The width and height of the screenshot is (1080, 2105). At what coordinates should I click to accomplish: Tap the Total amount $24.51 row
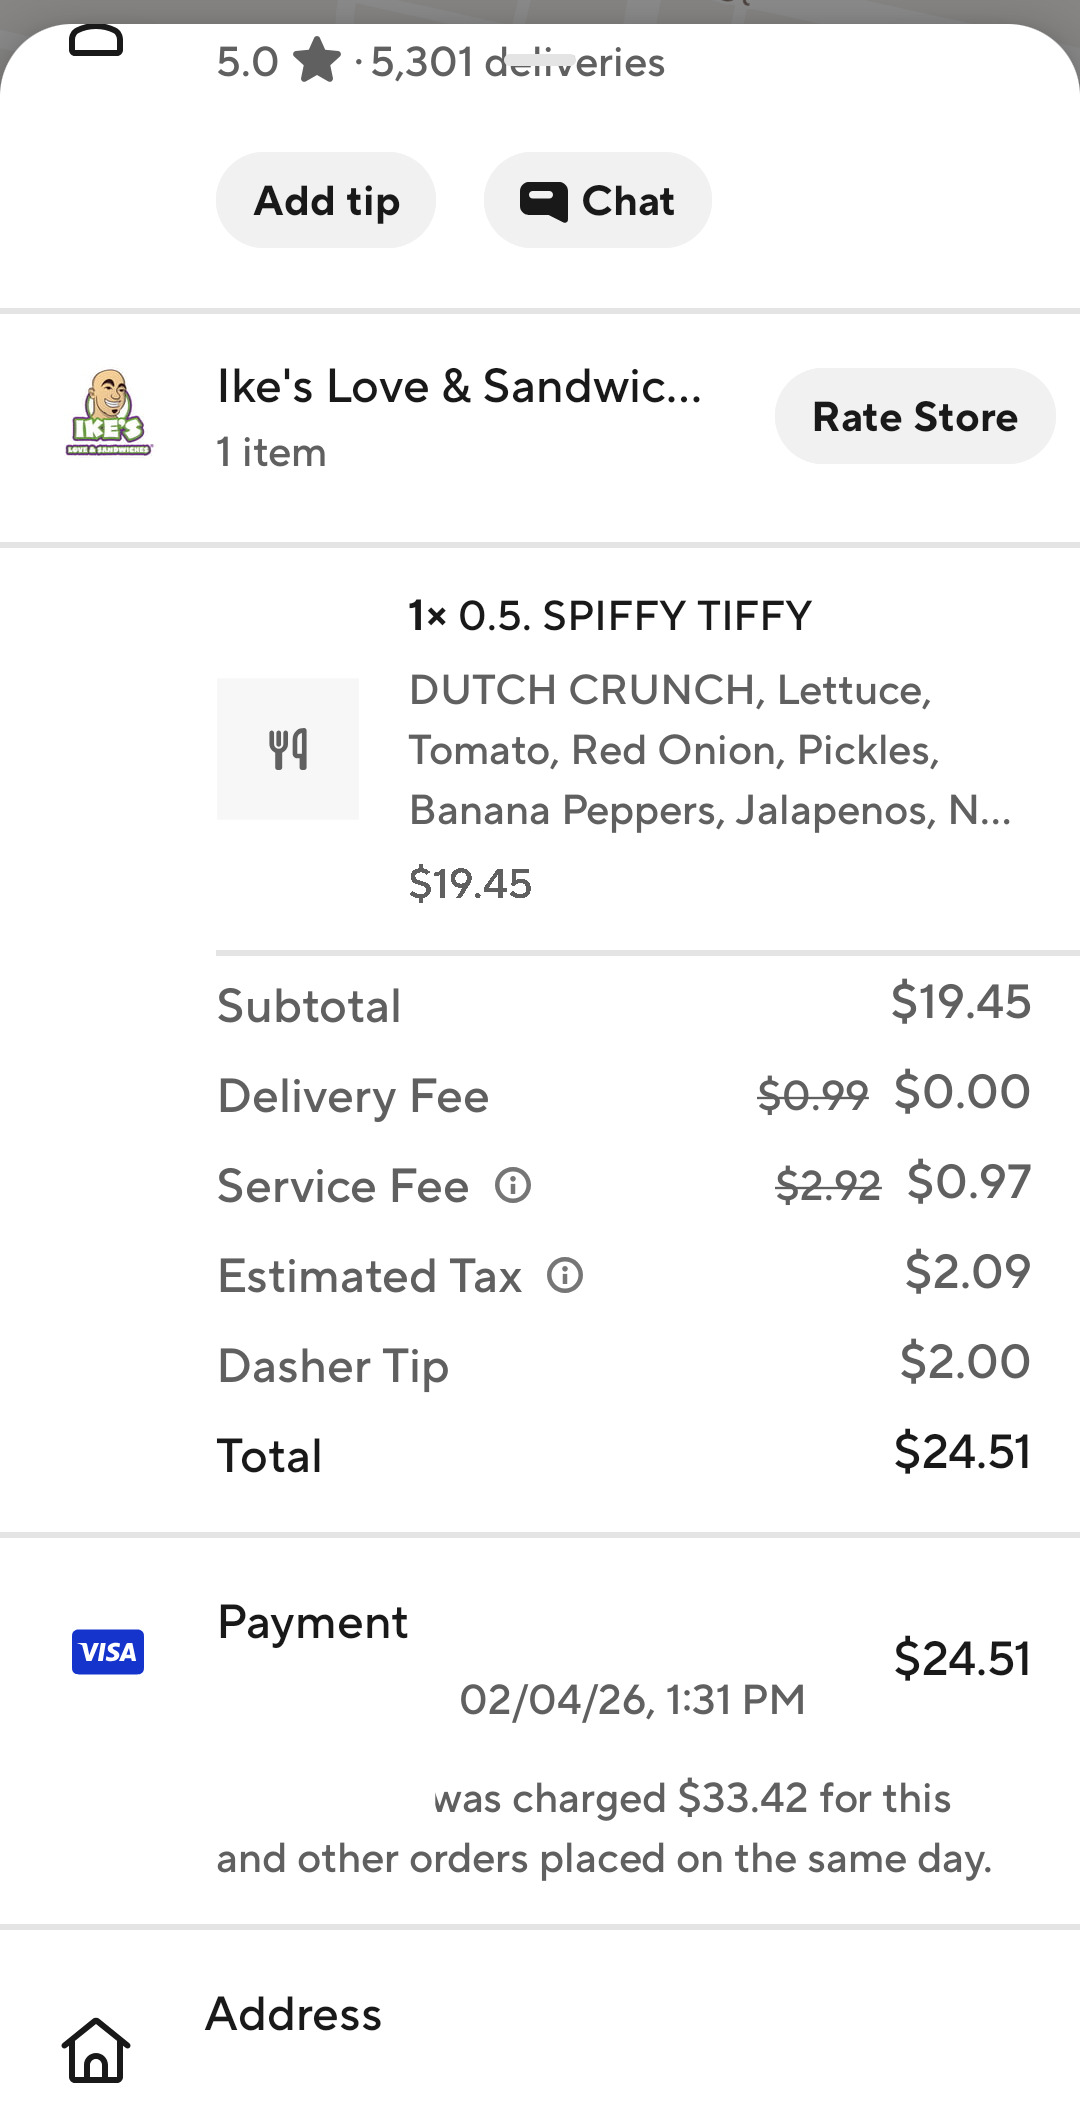tap(624, 1454)
